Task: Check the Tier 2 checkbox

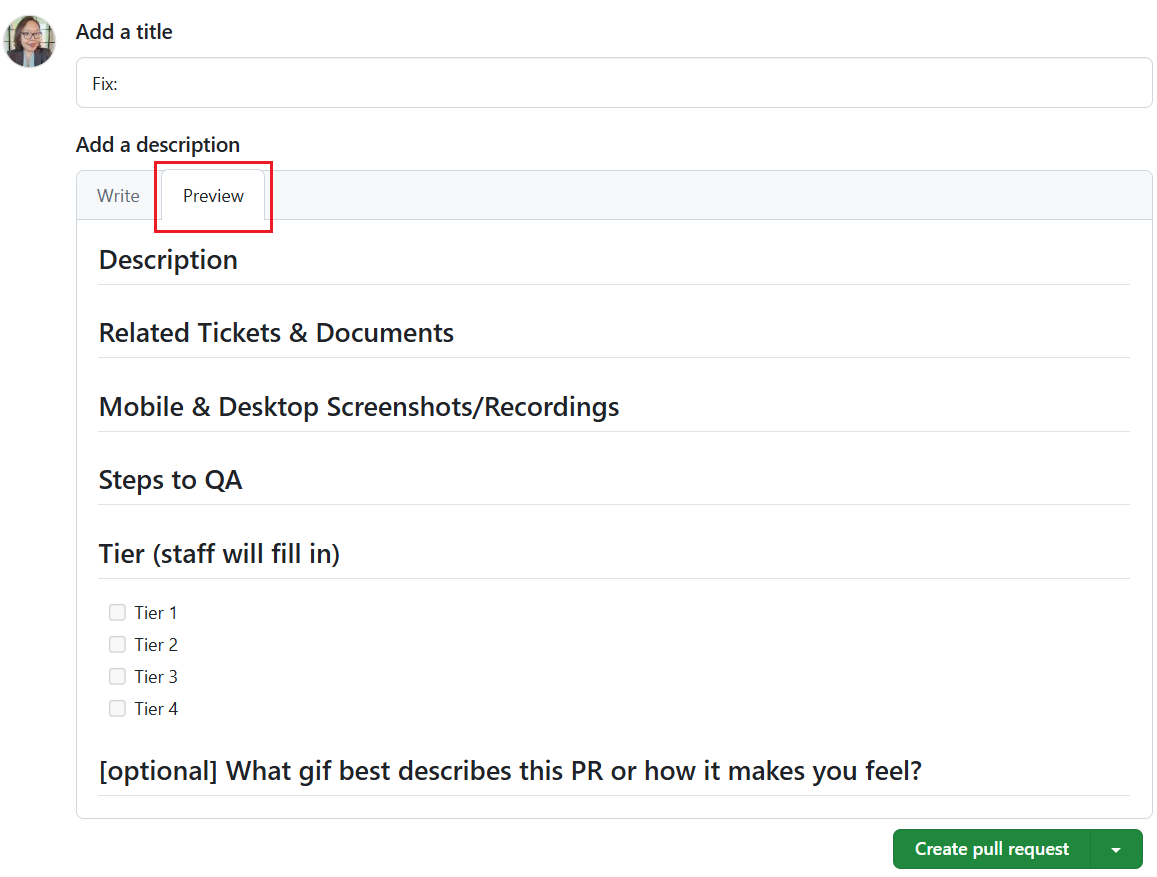Action: 117,644
